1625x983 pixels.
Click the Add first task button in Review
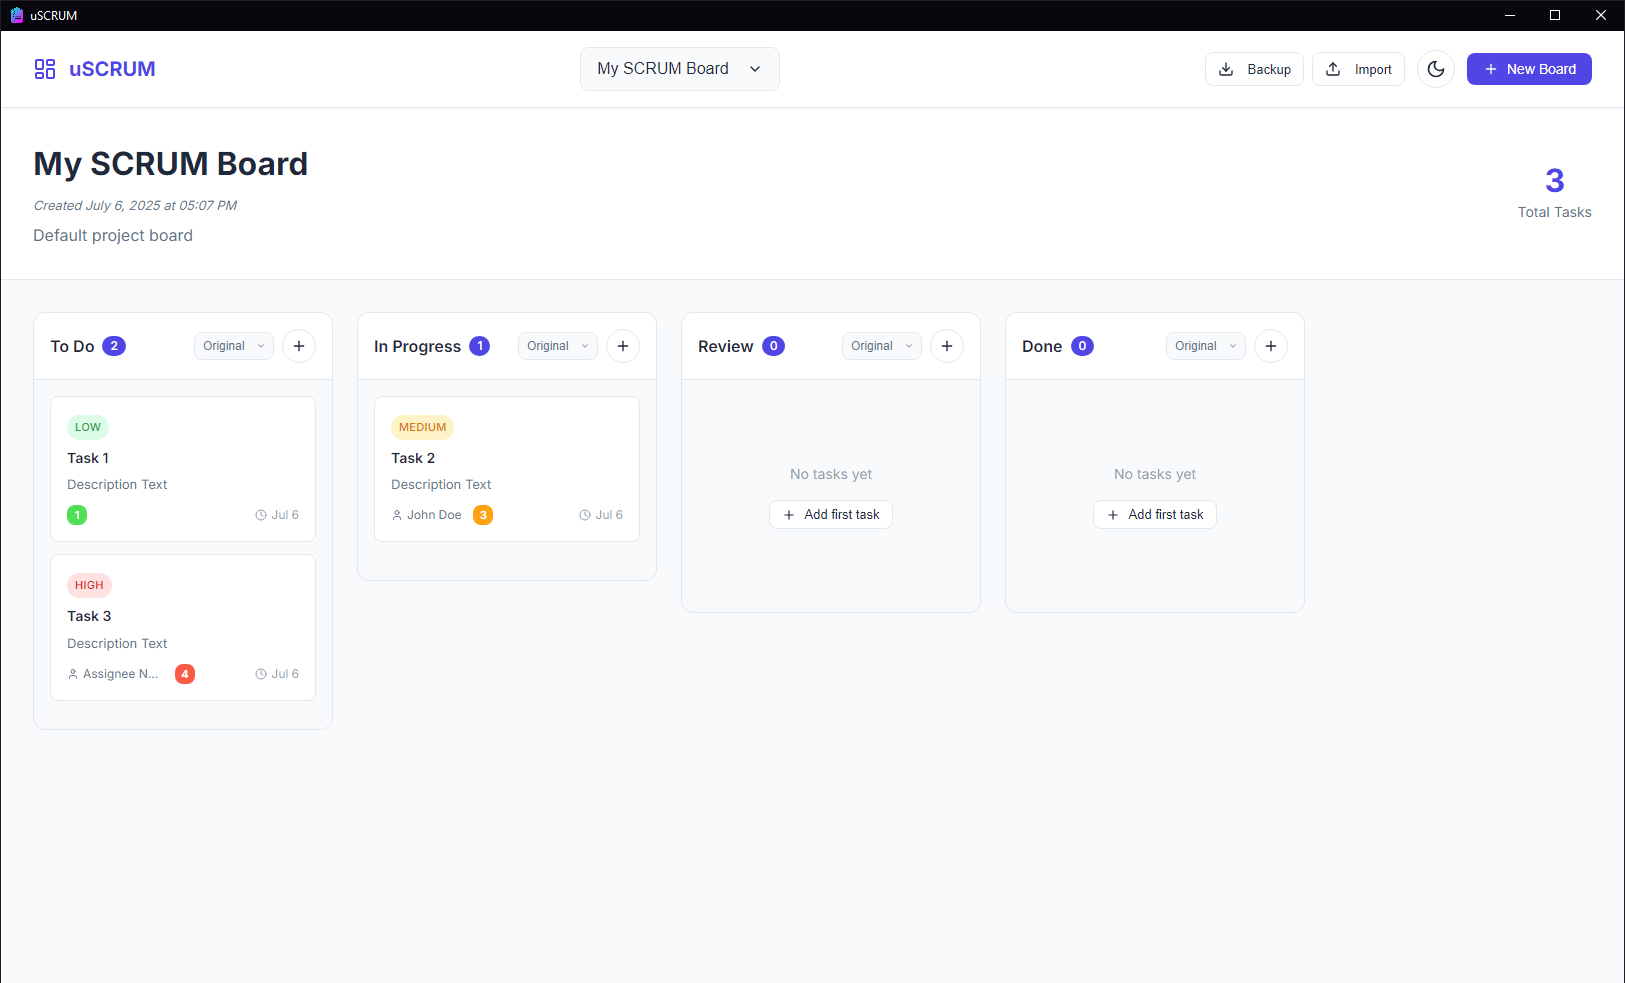[831, 514]
